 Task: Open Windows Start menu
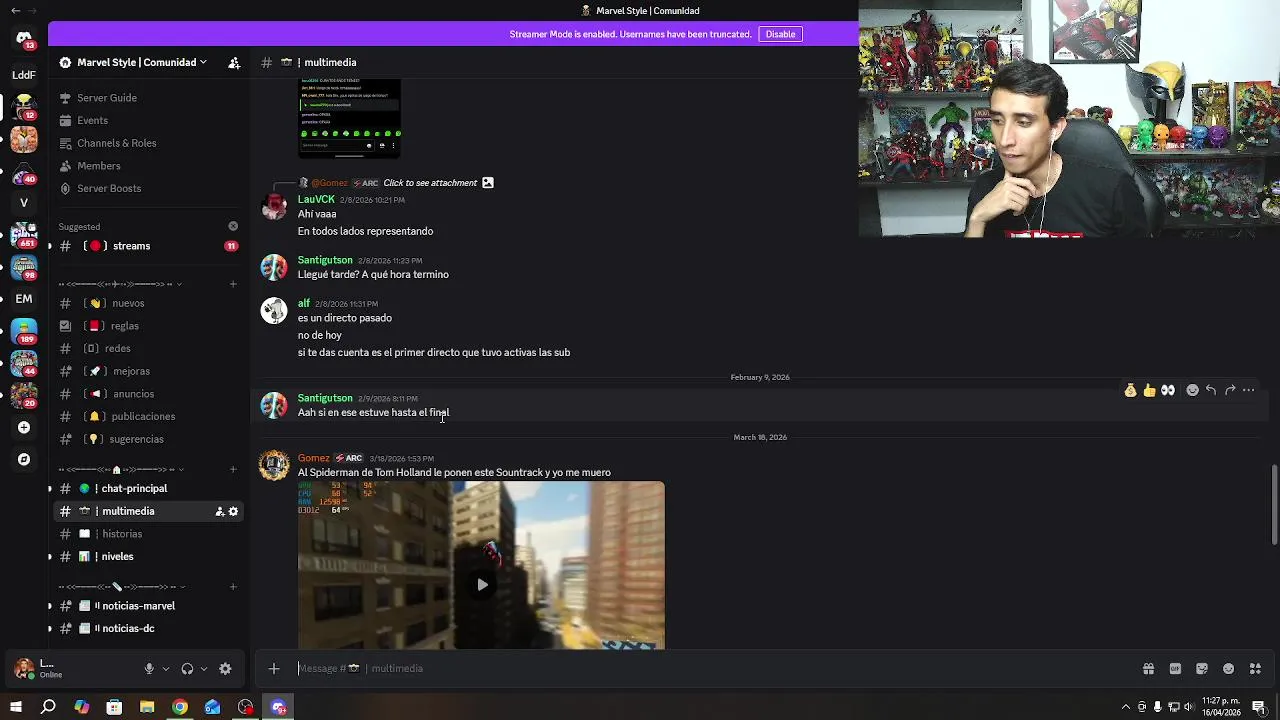point(16,707)
